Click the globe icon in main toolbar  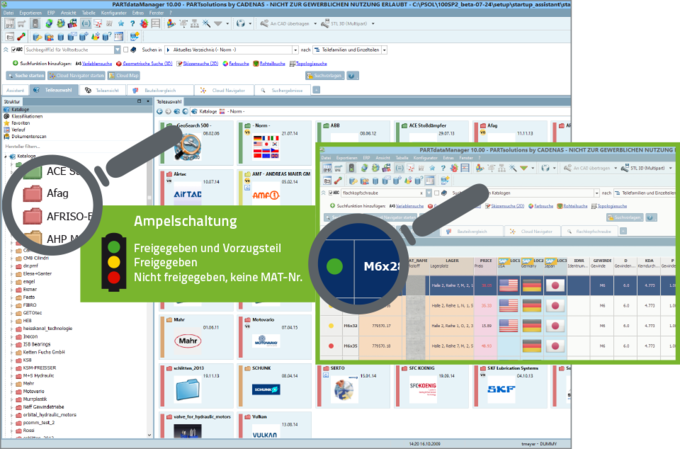[x=241, y=24]
